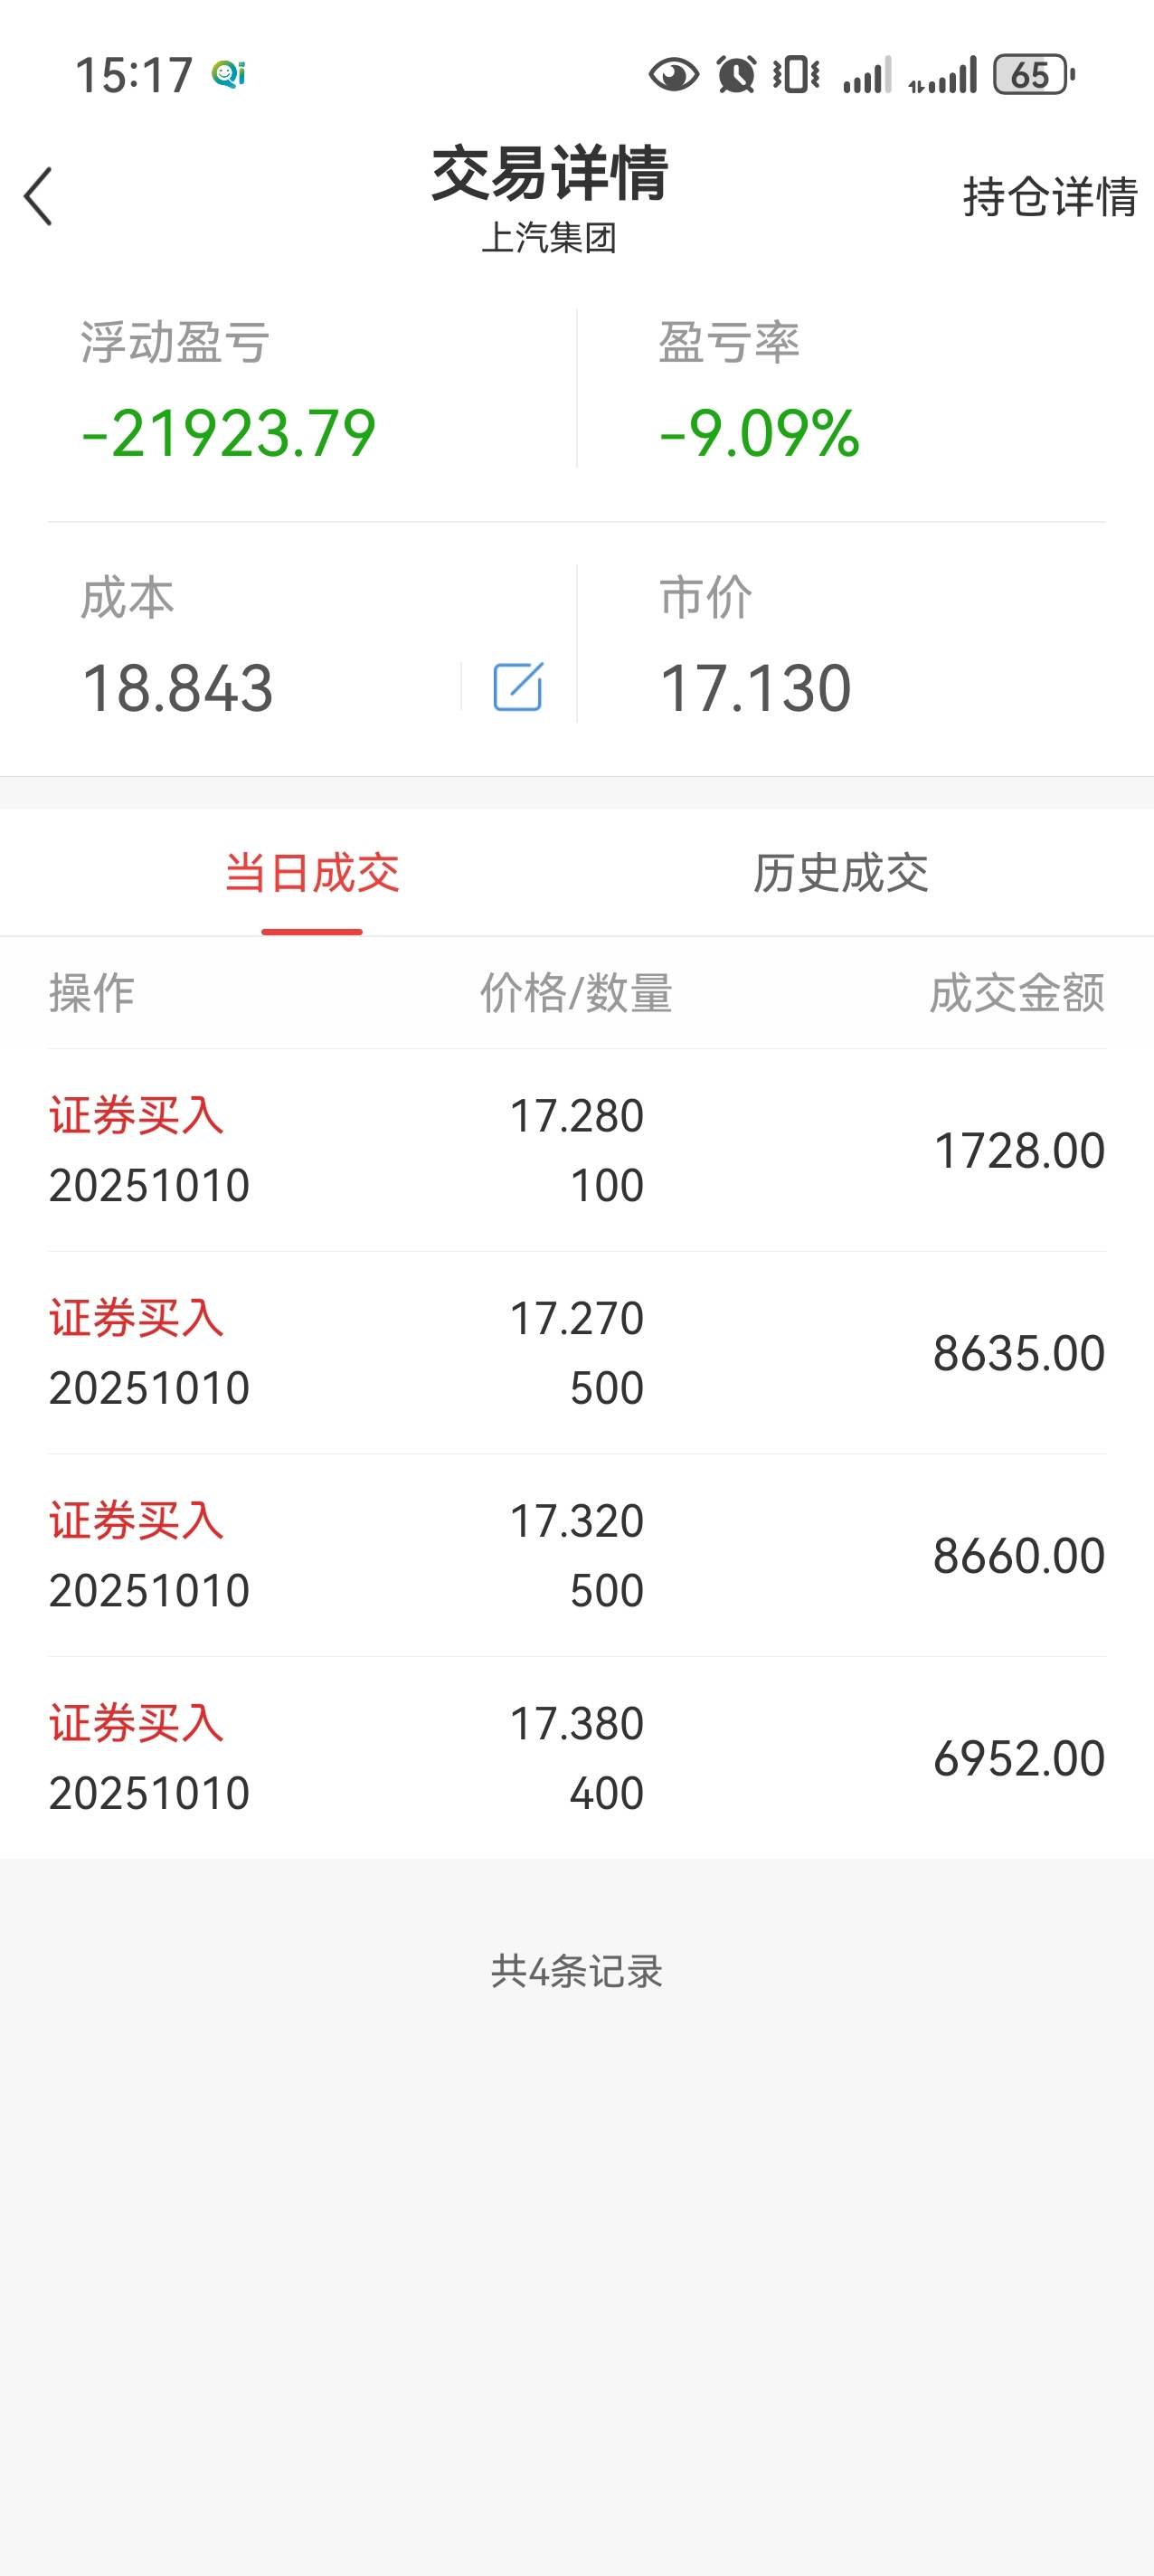Tap the green Qi app status icon
The width and height of the screenshot is (1154, 2576).
[229, 75]
